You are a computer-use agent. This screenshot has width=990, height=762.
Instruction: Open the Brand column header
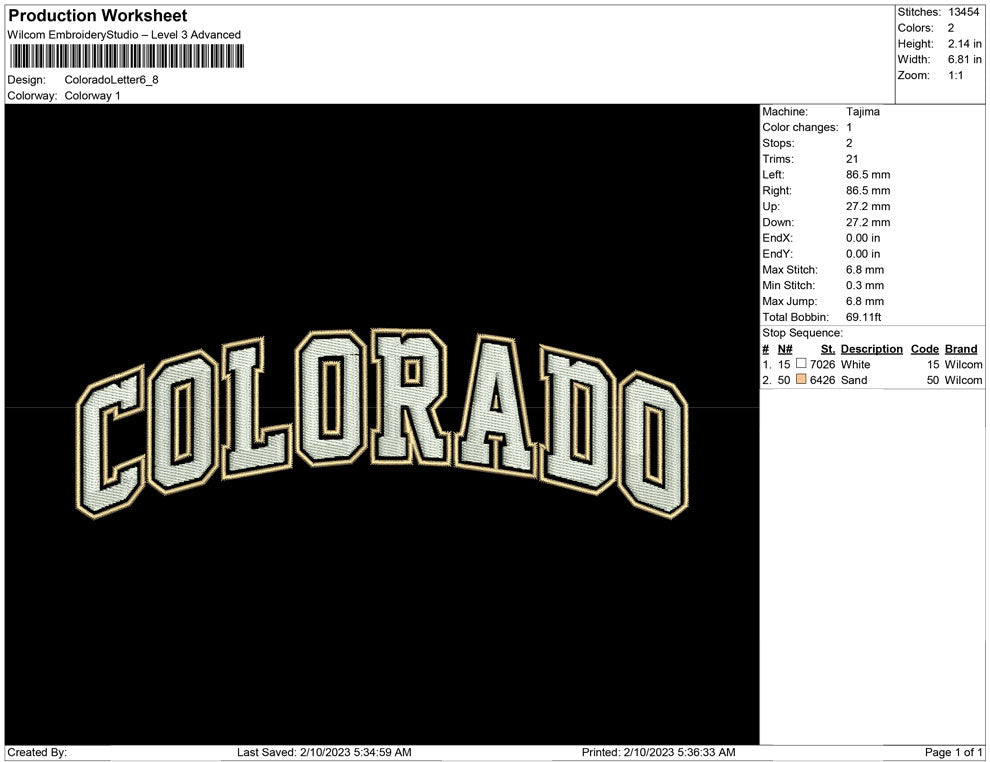tap(960, 349)
